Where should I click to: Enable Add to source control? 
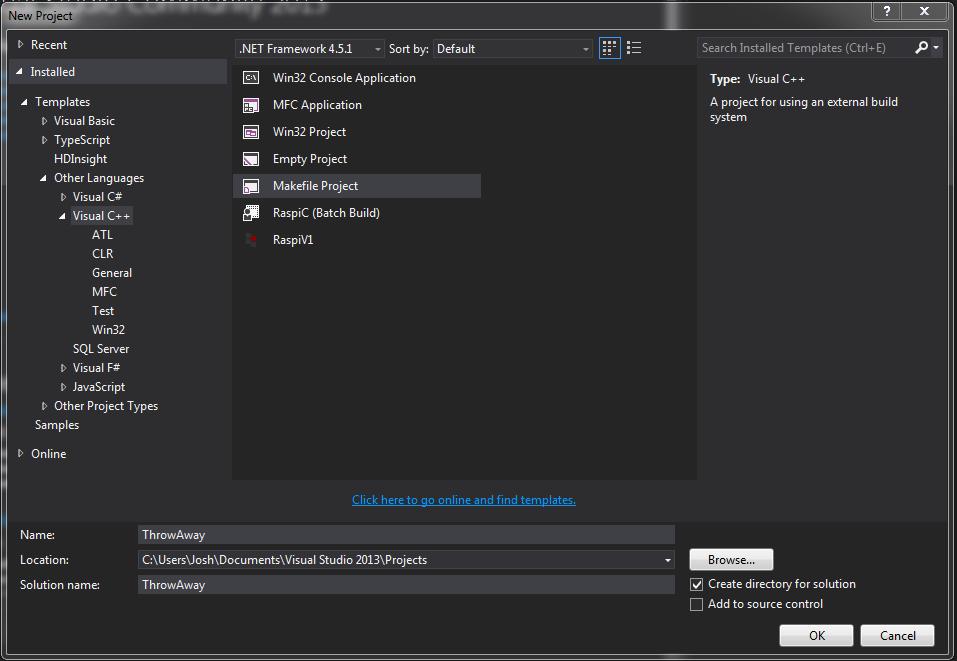tap(697, 604)
